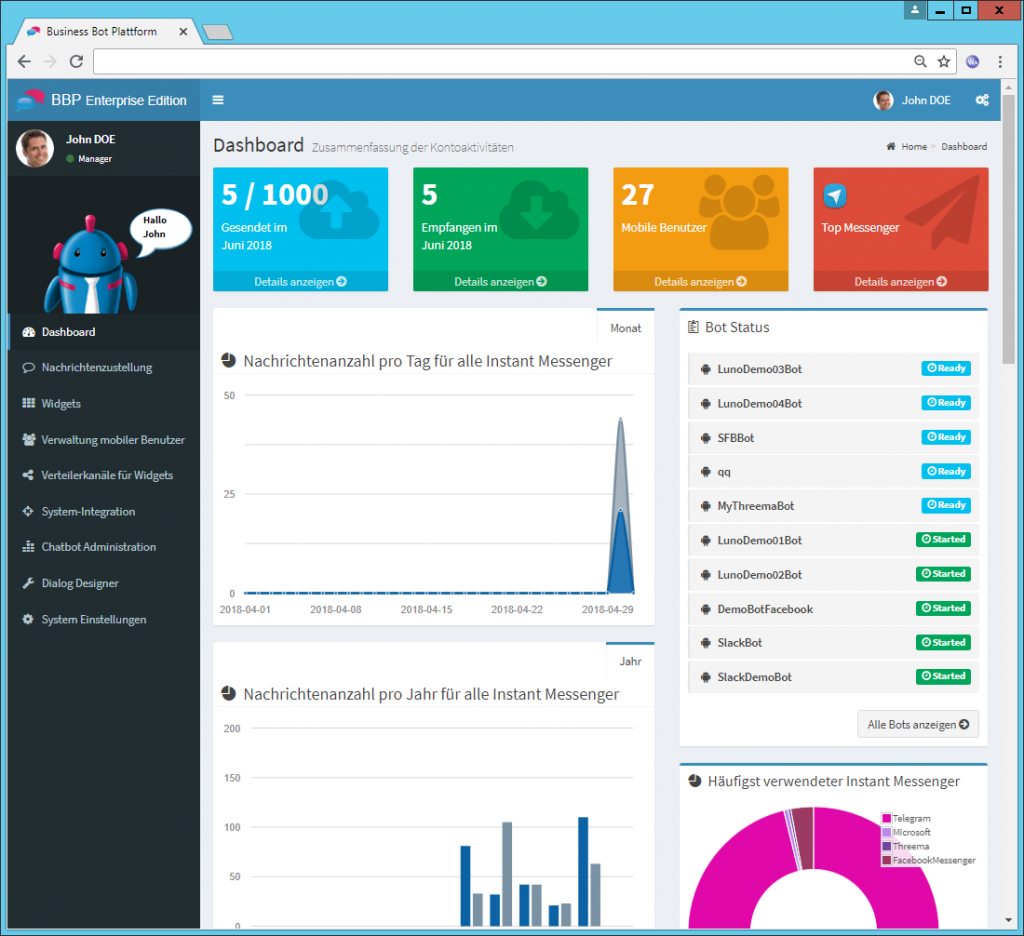Click the SFBBot android icon

click(705, 438)
